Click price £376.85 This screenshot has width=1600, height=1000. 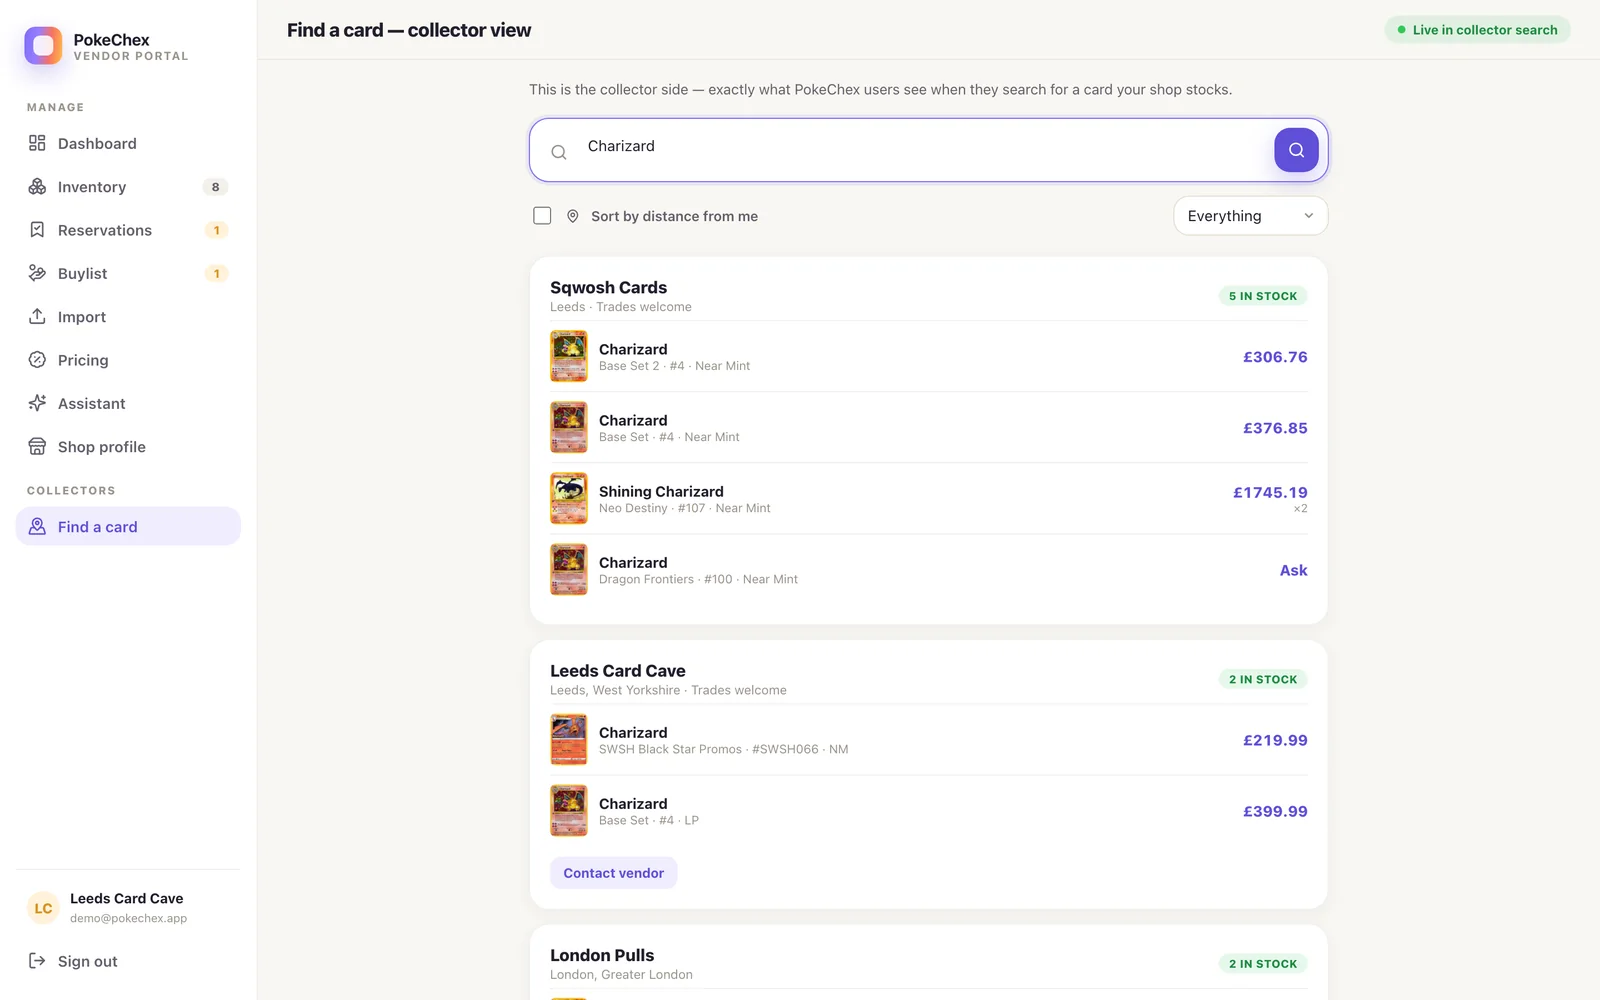click(1275, 428)
